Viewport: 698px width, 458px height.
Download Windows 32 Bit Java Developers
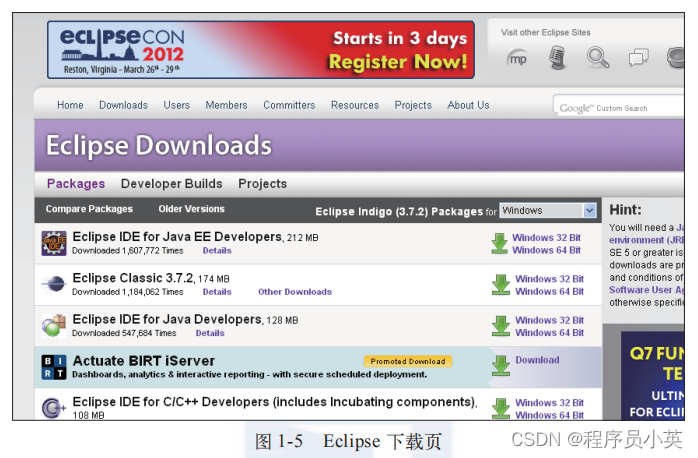(x=549, y=320)
